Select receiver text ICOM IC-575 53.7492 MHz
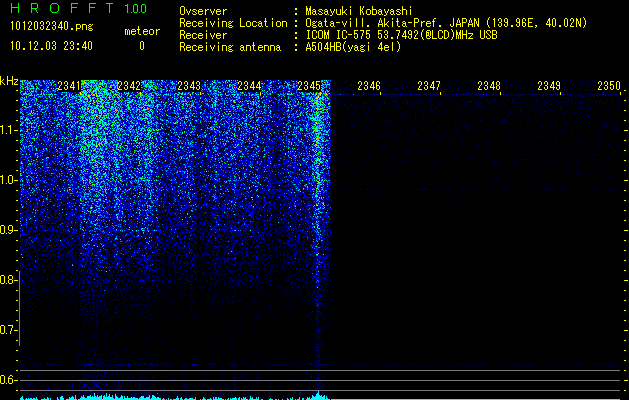 [x=401, y=35]
